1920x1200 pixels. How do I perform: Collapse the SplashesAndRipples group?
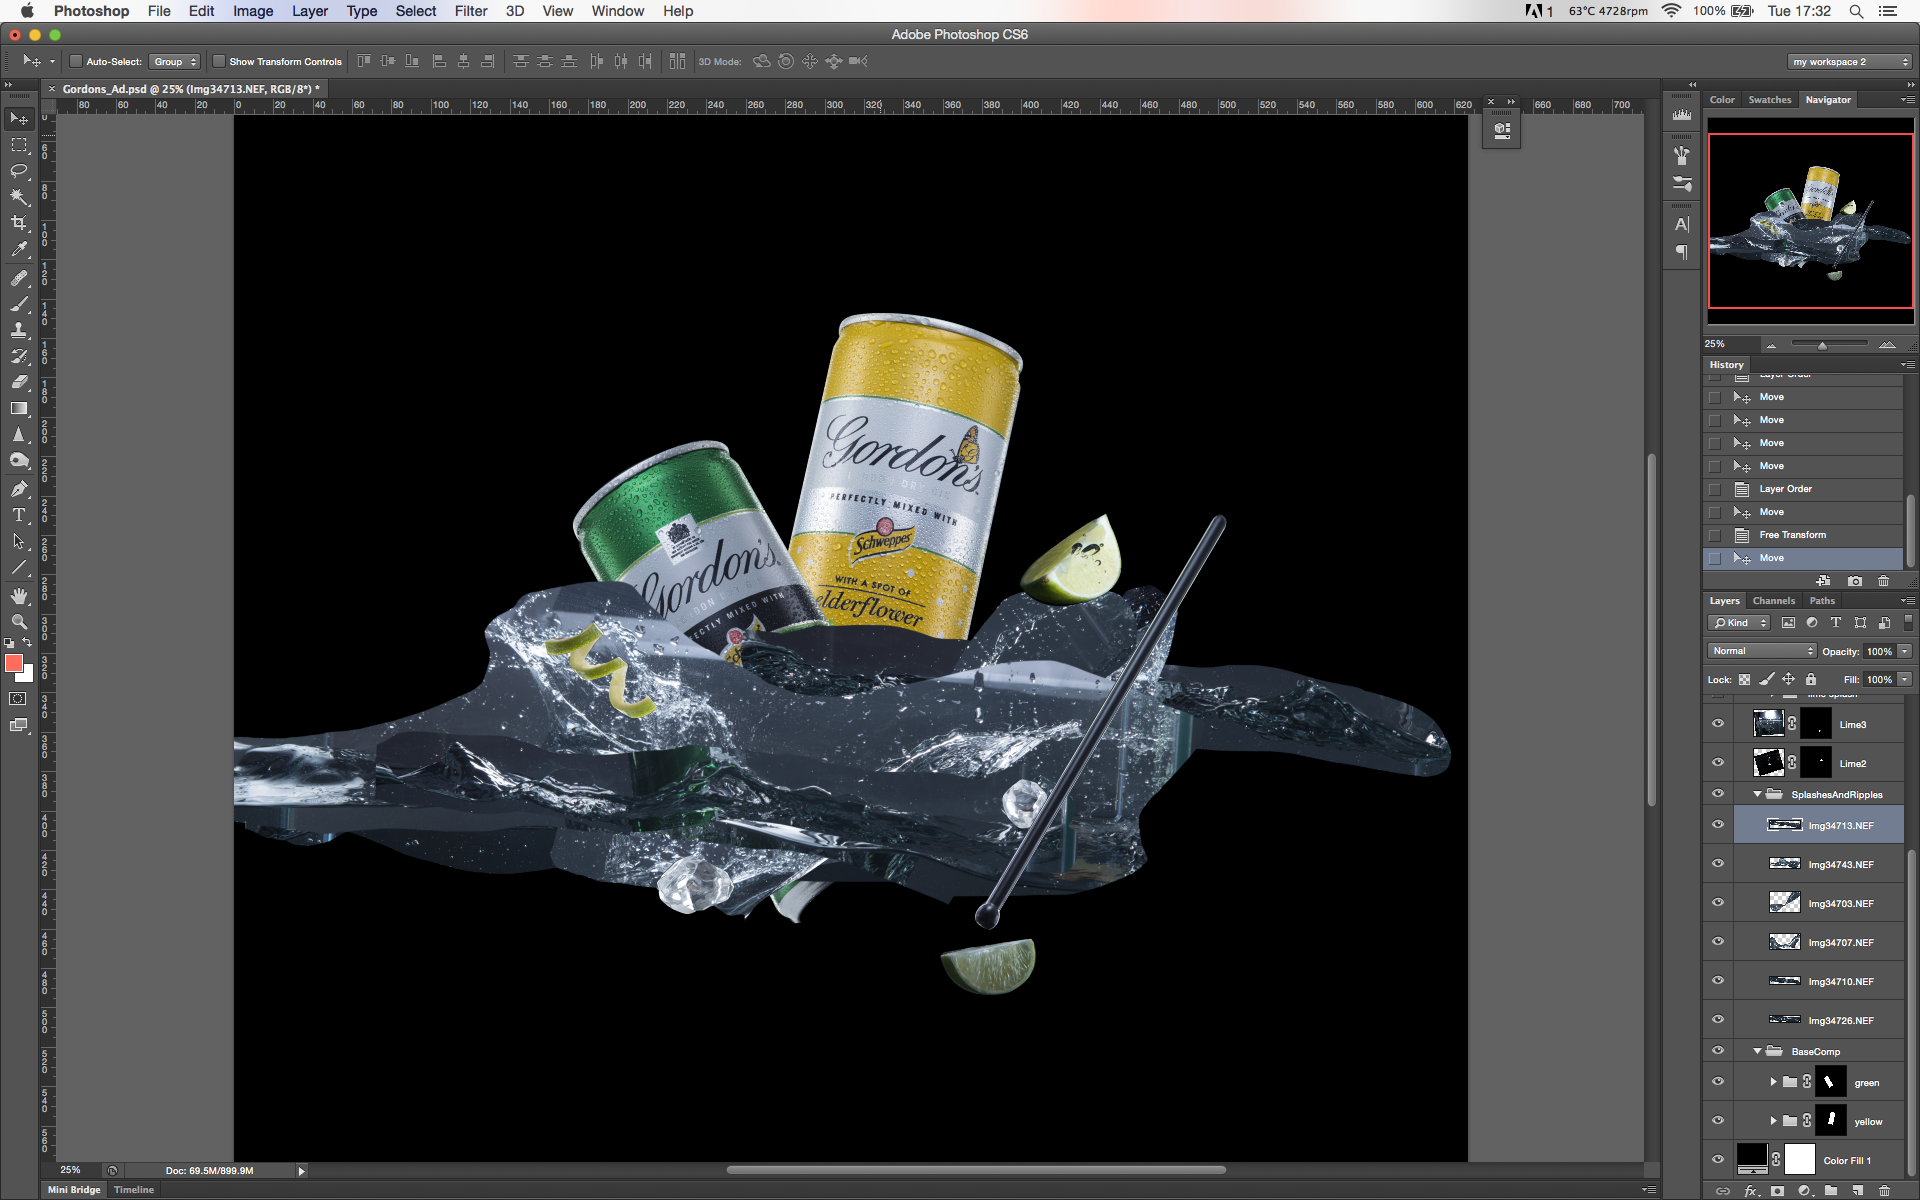[1757, 794]
